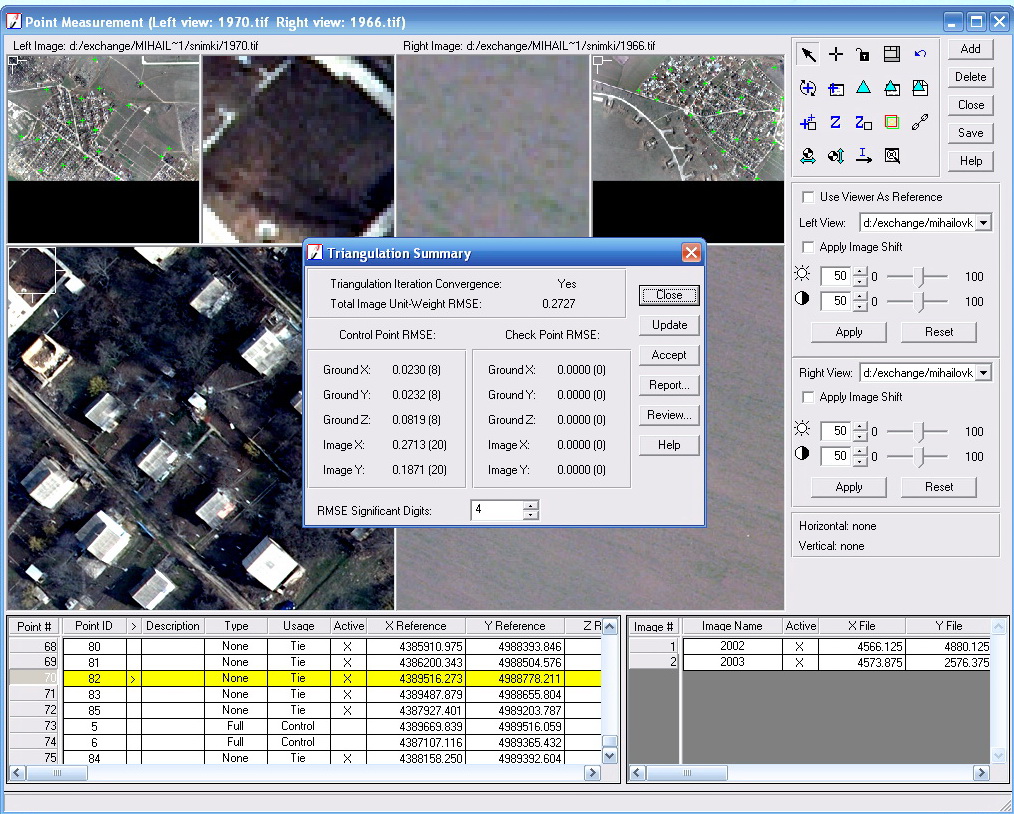Click the open padlock keep tool icon
The image size is (1014, 814).
pyautogui.click(x=863, y=55)
